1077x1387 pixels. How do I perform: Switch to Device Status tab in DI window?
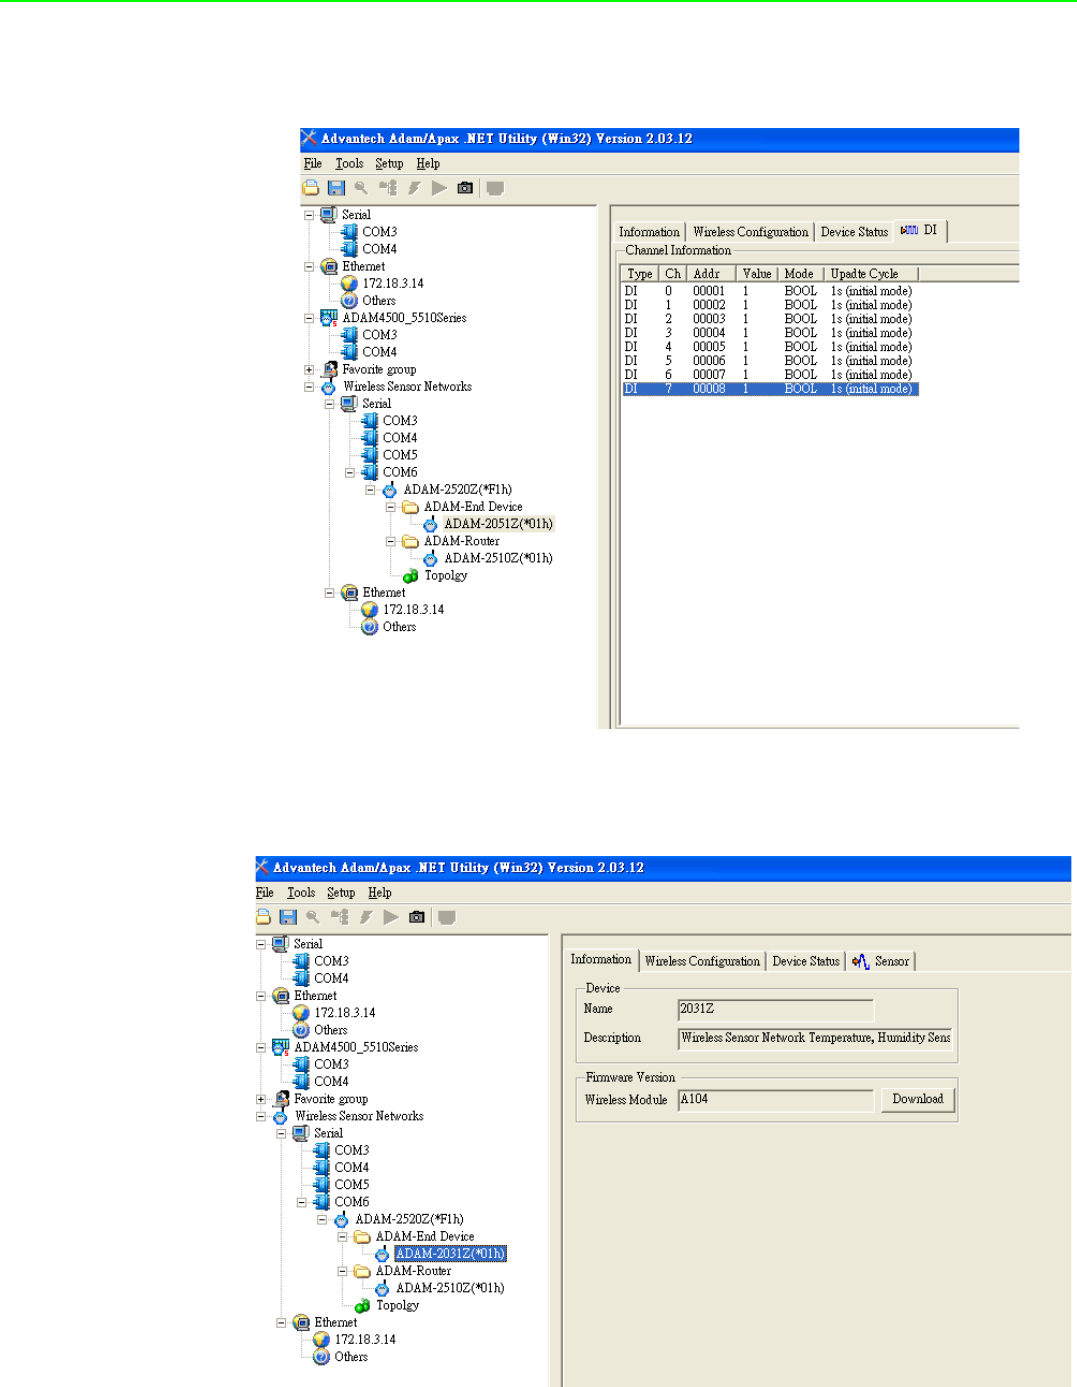(x=854, y=232)
